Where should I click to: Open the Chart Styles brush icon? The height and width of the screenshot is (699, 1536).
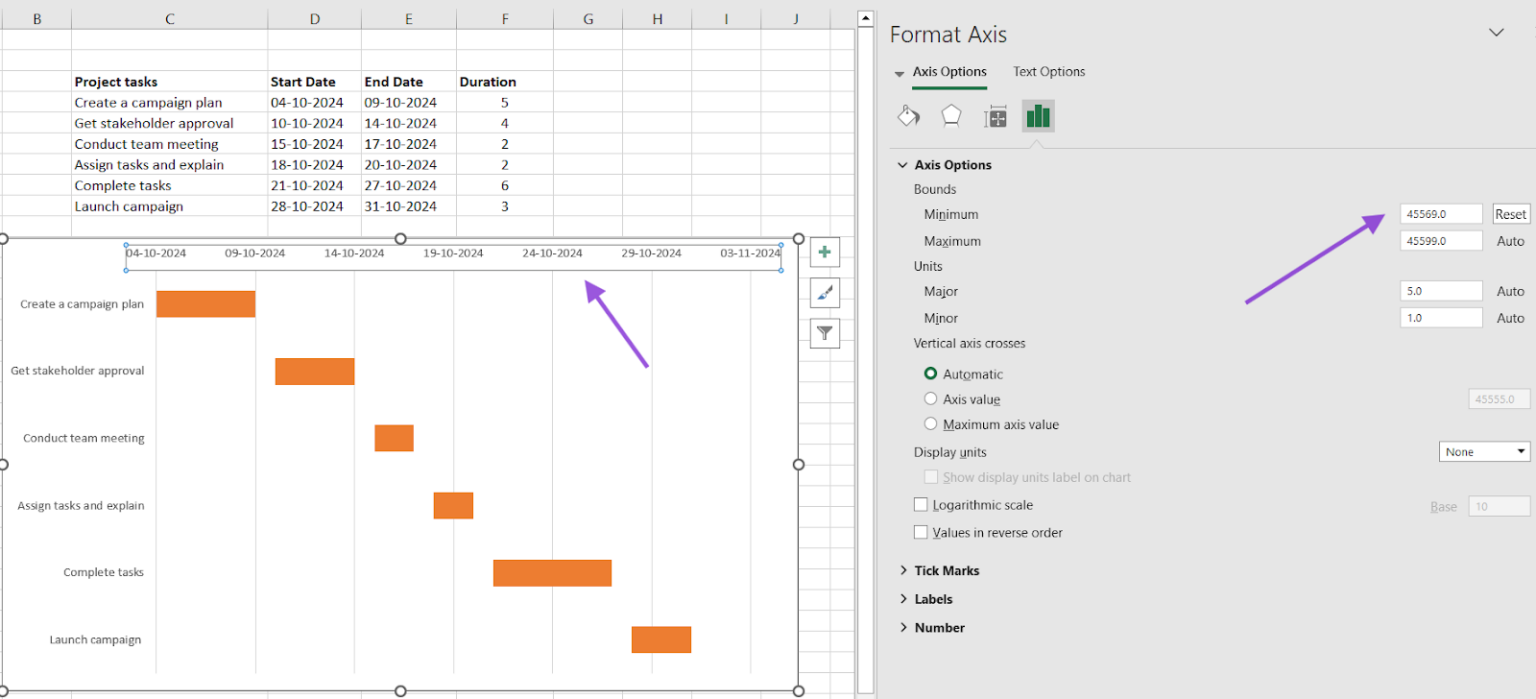[824, 292]
